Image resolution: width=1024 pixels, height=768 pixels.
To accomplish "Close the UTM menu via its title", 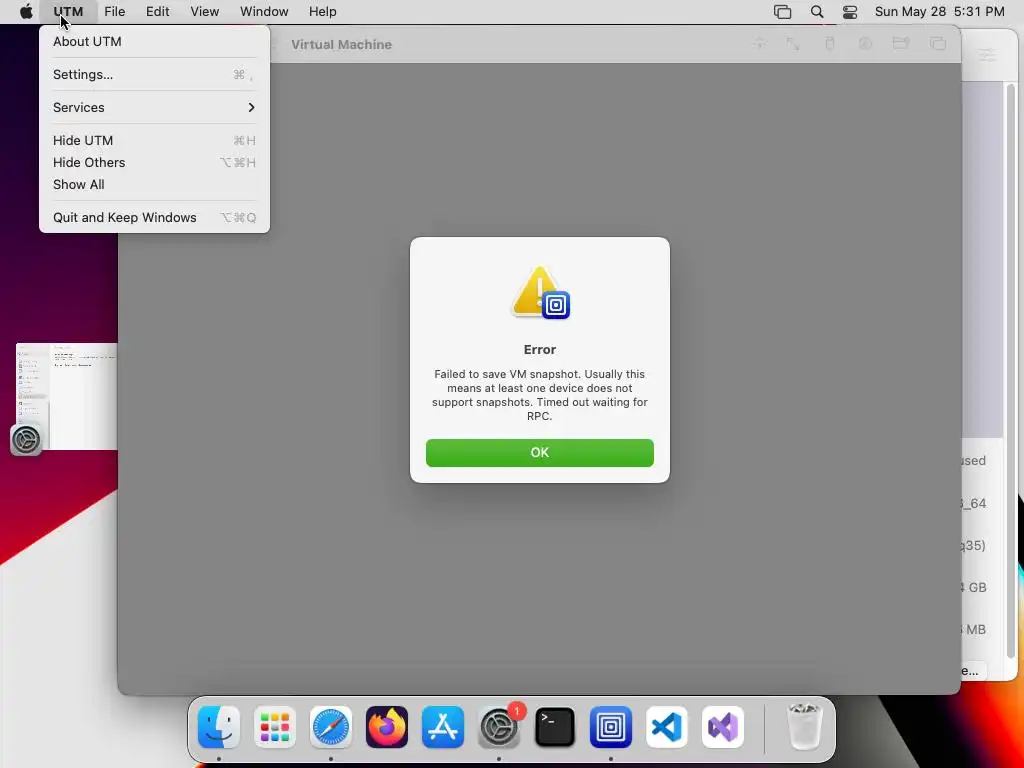I will [68, 12].
